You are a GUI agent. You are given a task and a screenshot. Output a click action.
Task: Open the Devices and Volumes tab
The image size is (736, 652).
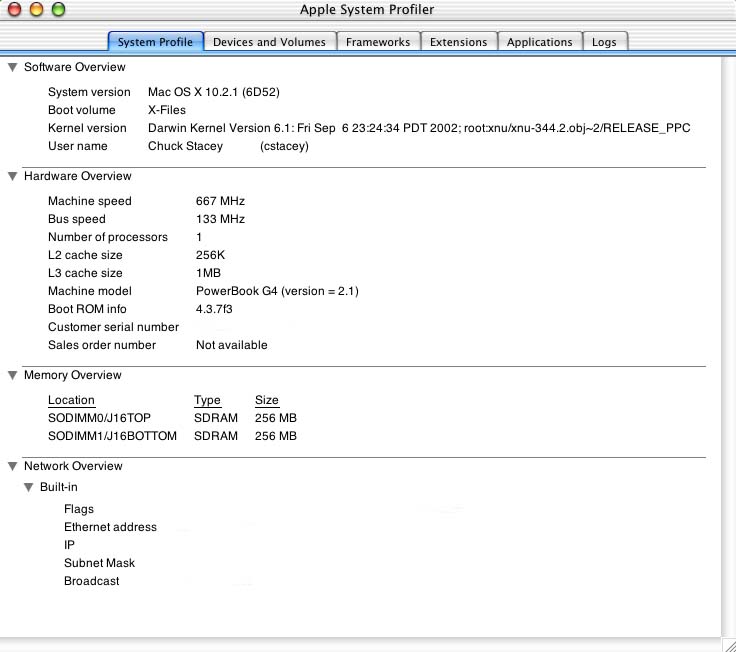(269, 42)
